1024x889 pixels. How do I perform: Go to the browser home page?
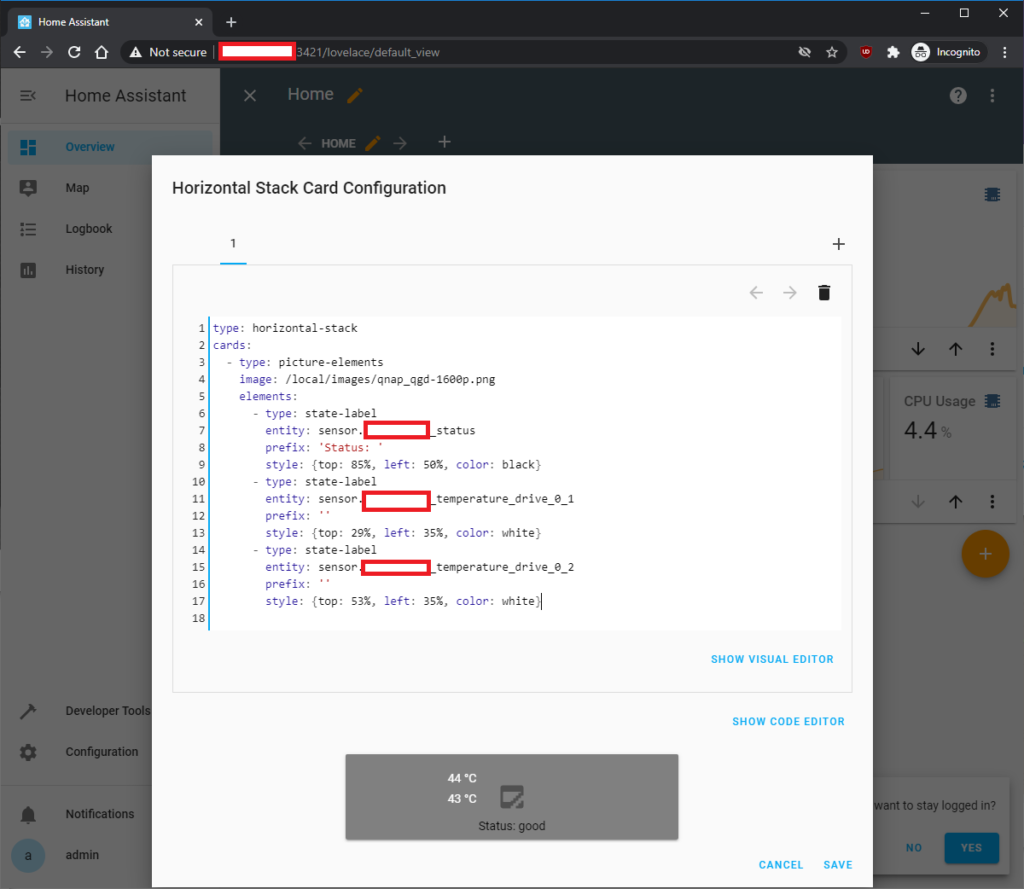pyautogui.click(x=101, y=52)
